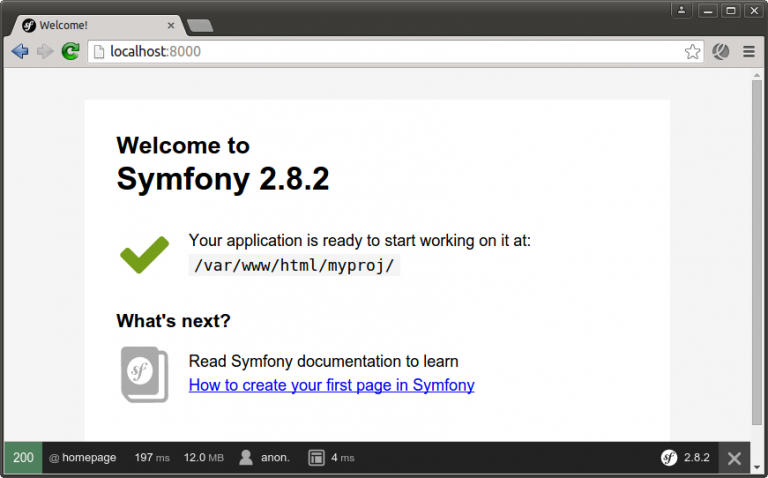Click the Symfony 2.8.2 logo in debug toolbar
Image resolution: width=768 pixels, height=478 pixels.
click(x=670, y=458)
